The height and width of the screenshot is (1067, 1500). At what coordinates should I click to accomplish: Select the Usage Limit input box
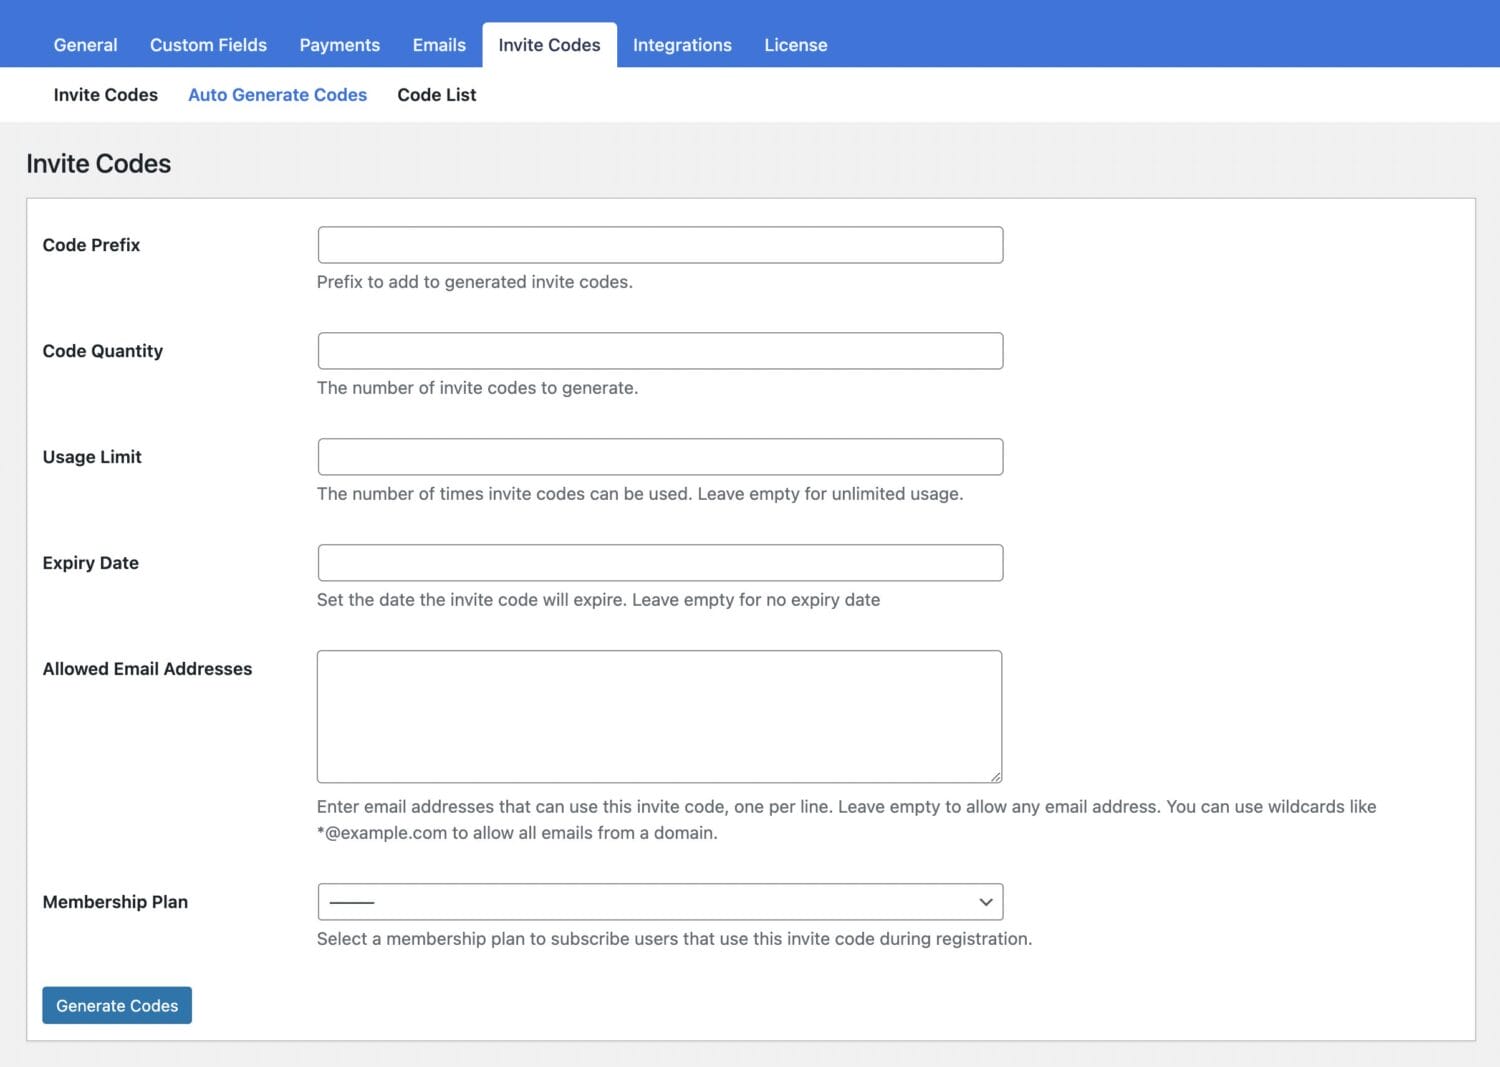660,457
